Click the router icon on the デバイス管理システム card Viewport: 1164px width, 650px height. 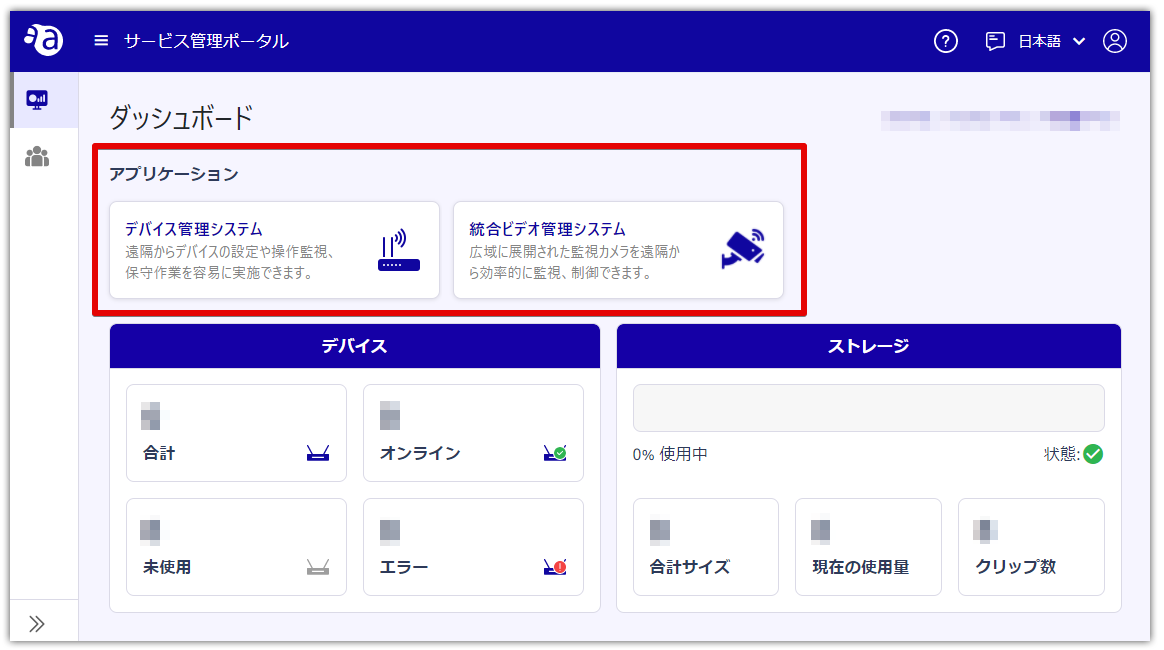(x=399, y=250)
